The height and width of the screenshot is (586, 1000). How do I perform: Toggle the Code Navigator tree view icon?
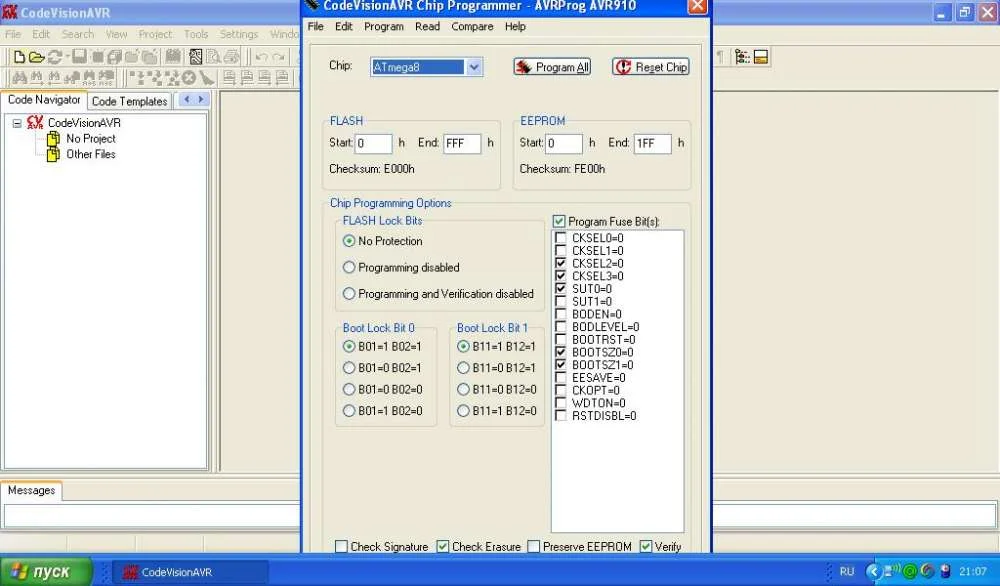pos(742,57)
